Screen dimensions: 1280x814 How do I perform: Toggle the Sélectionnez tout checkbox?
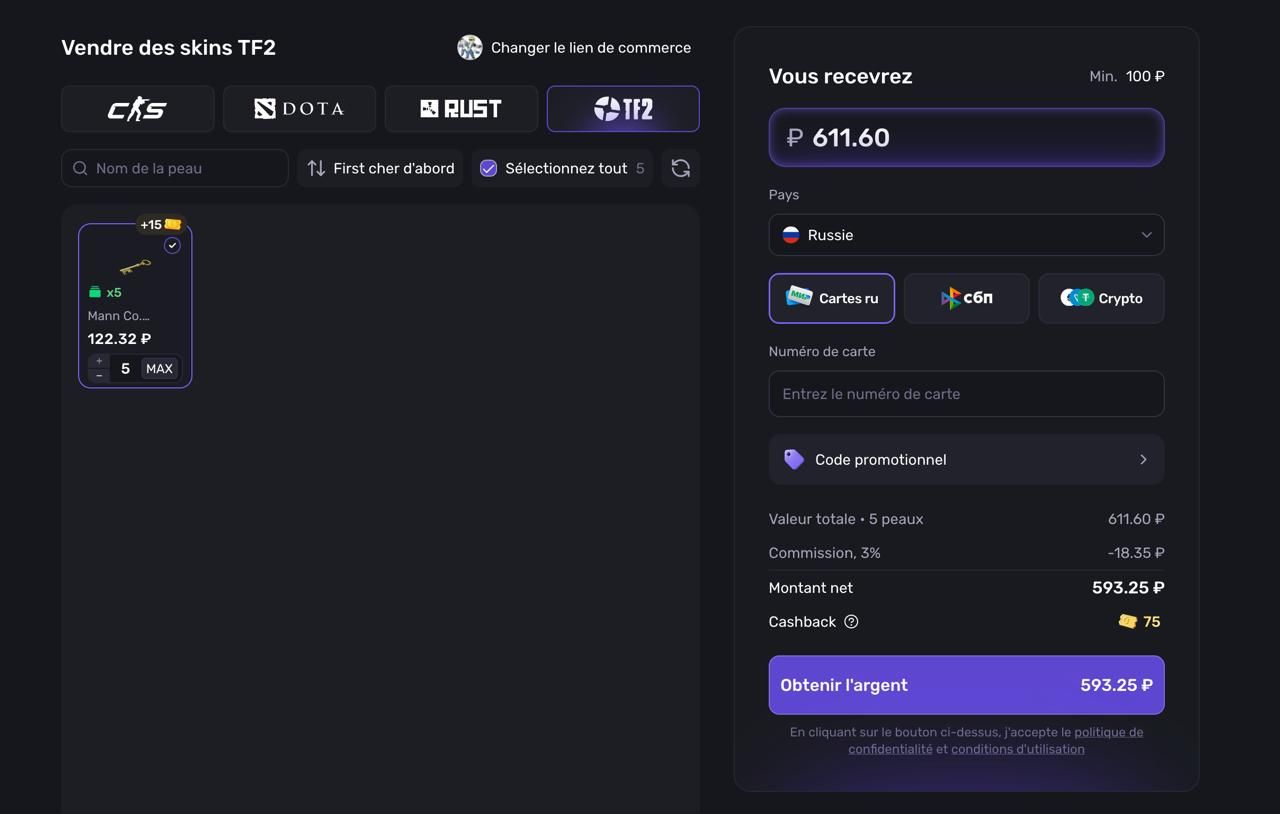(x=488, y=168)
